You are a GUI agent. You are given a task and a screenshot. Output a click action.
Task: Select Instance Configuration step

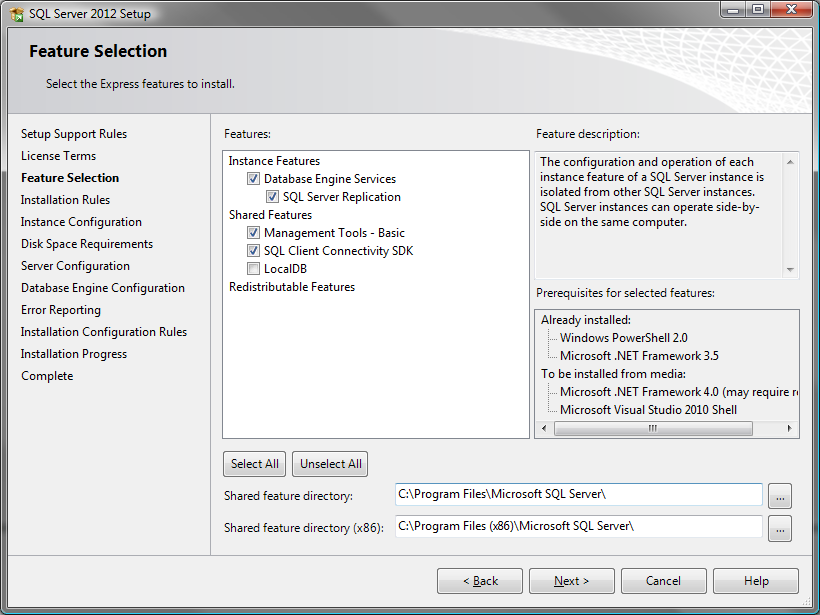pos(81,222)
